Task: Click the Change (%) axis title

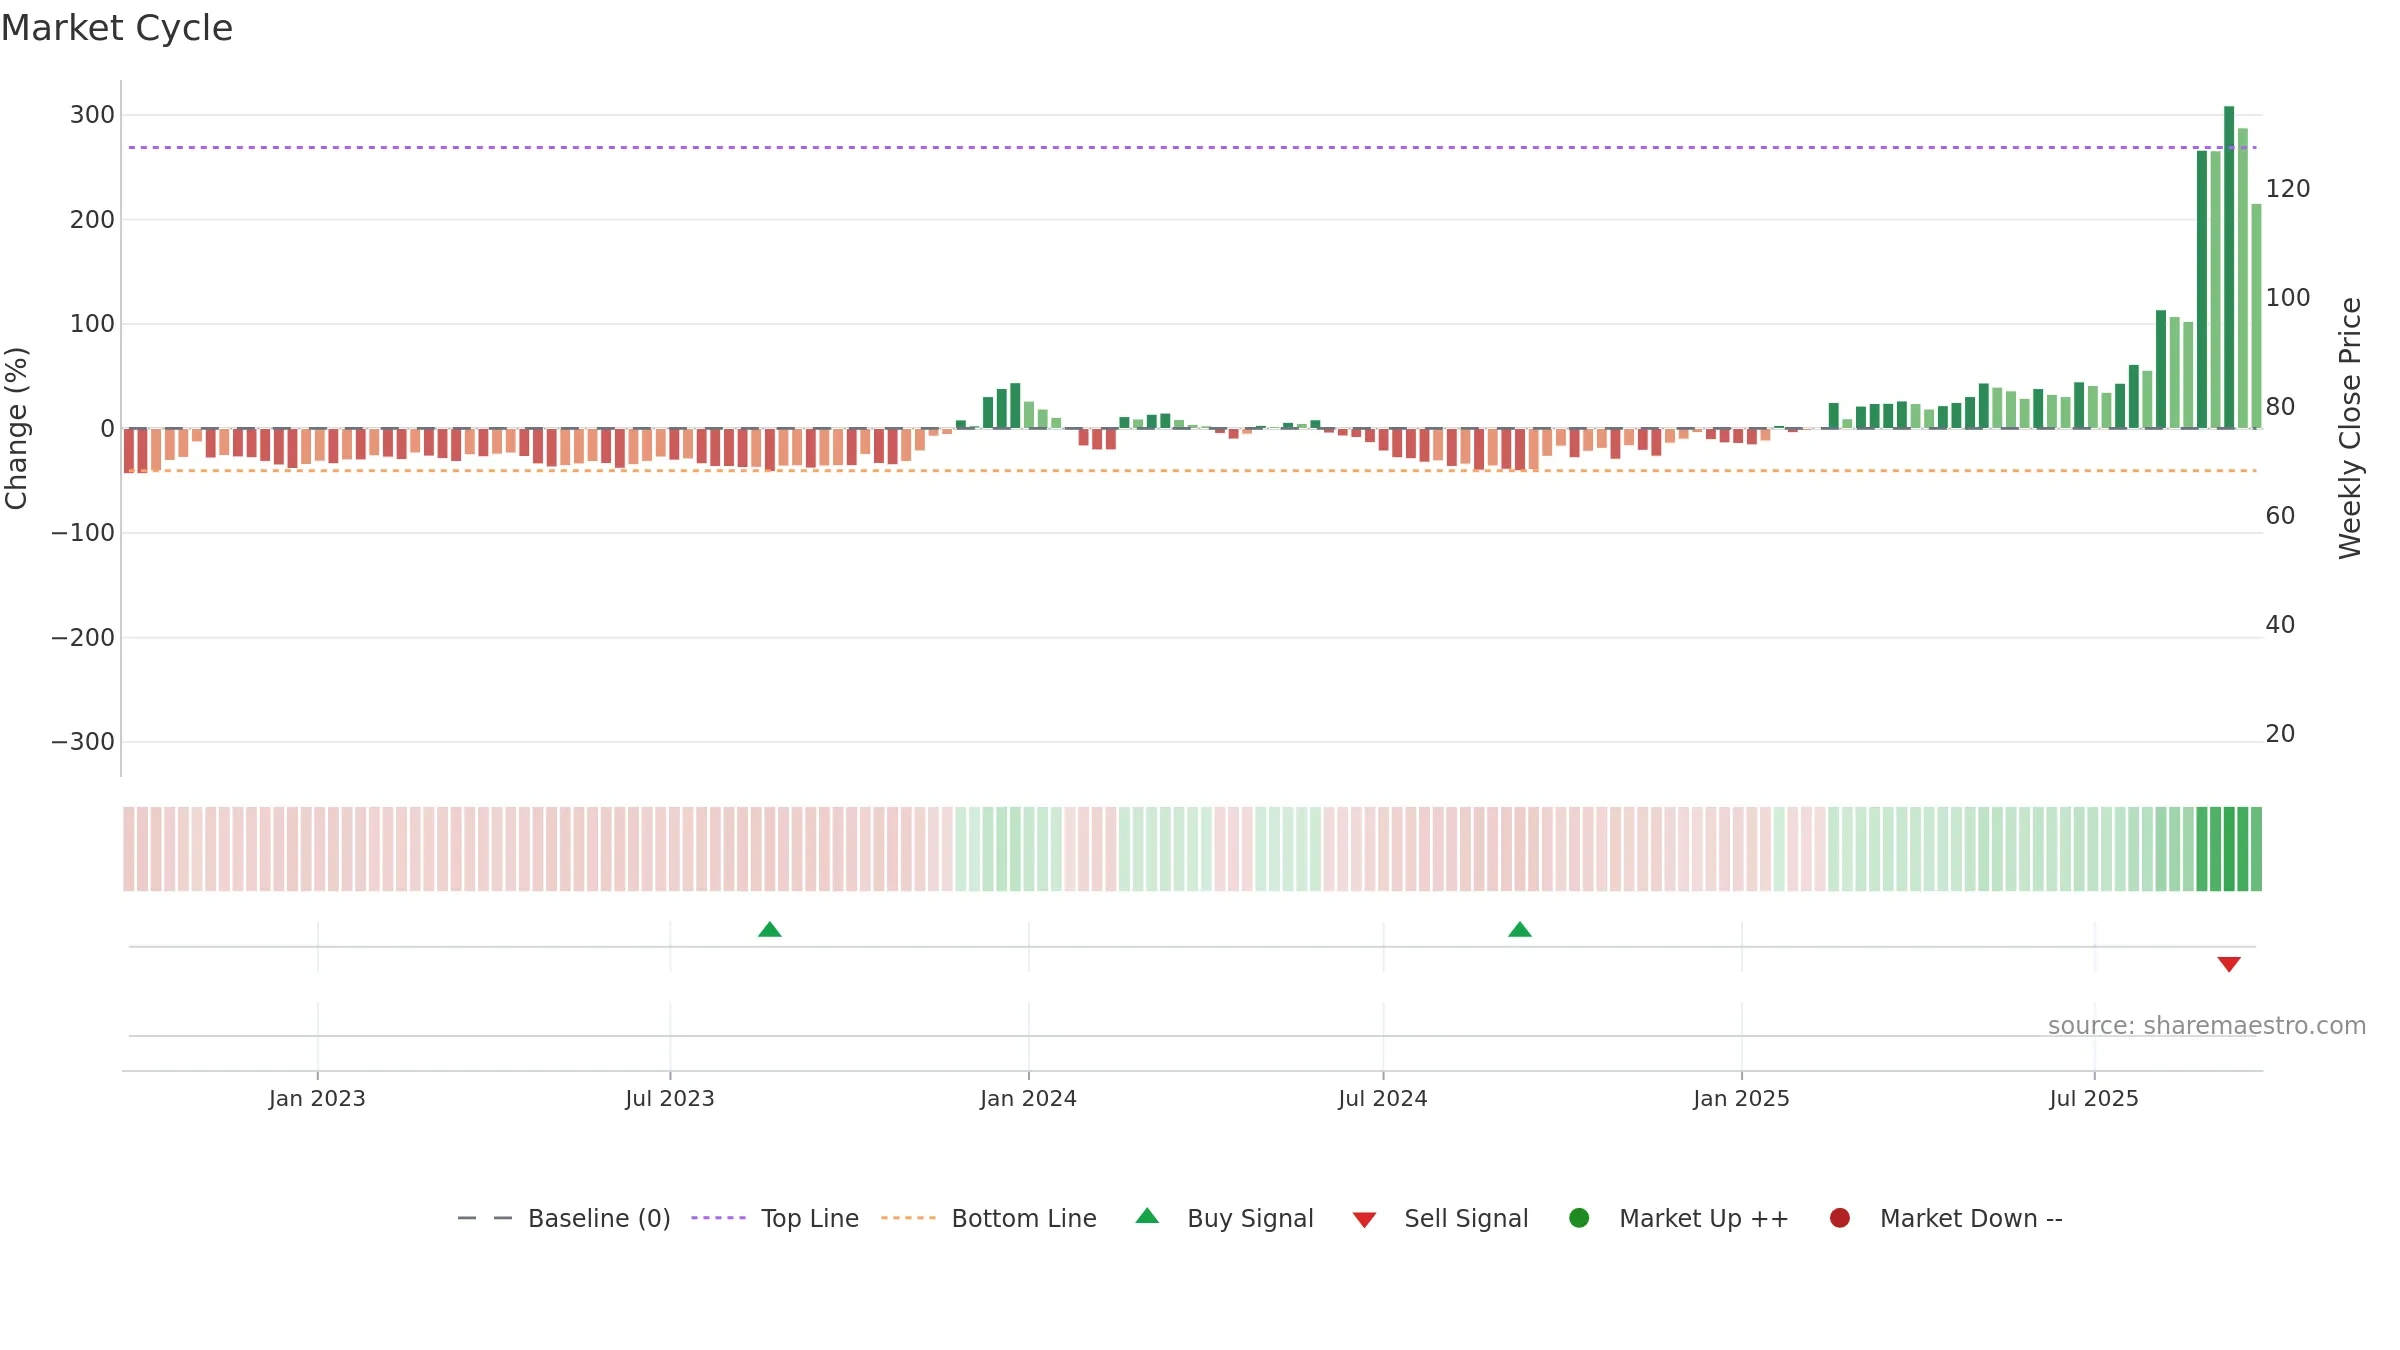Action: (x=16, y=428)
